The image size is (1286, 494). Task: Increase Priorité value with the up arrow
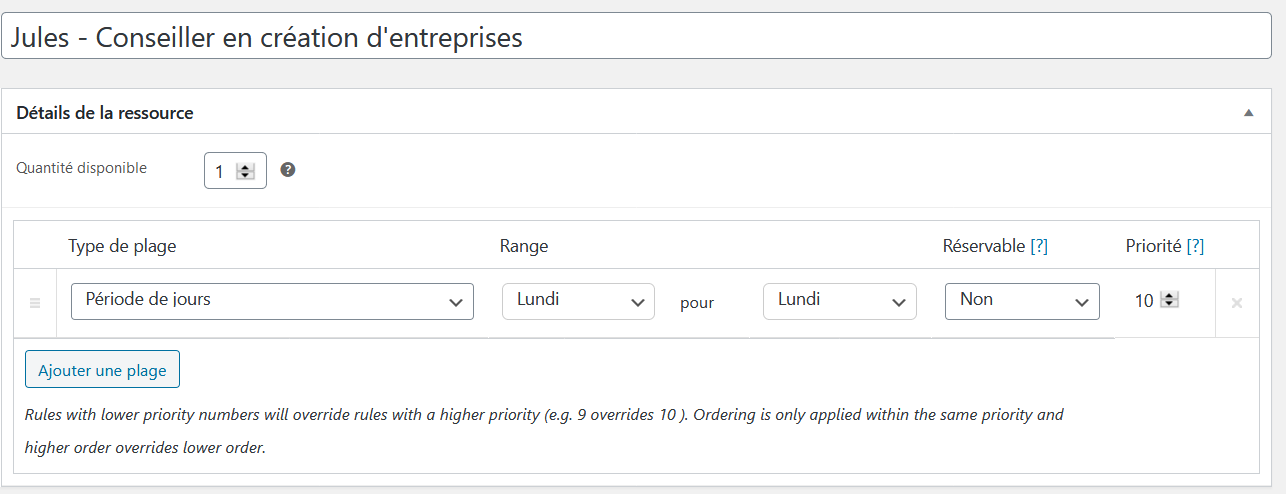tap(1169, 296)
